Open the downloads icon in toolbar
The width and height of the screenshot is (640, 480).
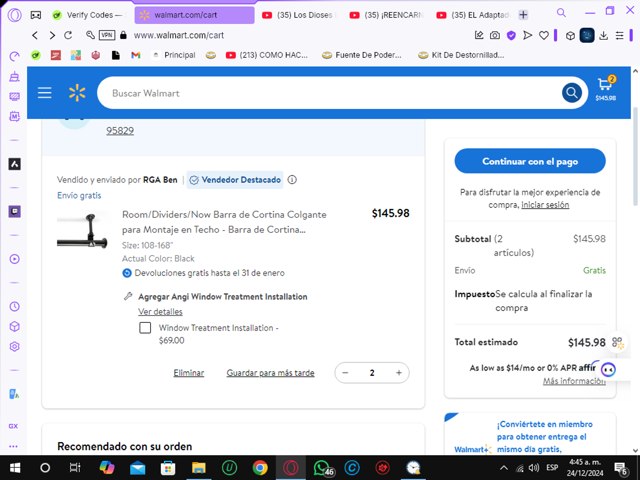603,36
